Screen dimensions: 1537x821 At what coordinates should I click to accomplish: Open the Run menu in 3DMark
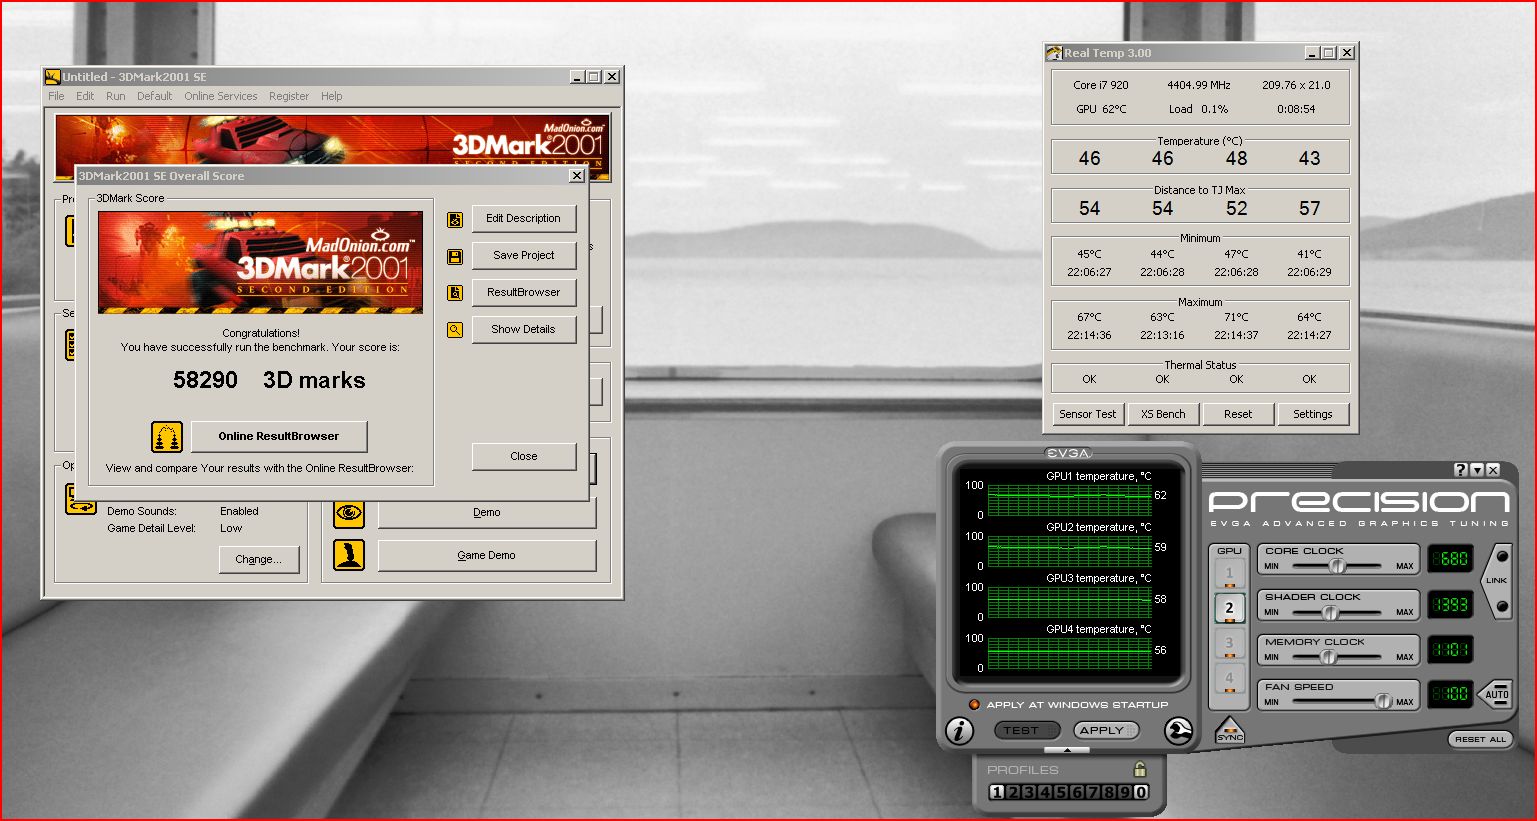tap(116, 97)
